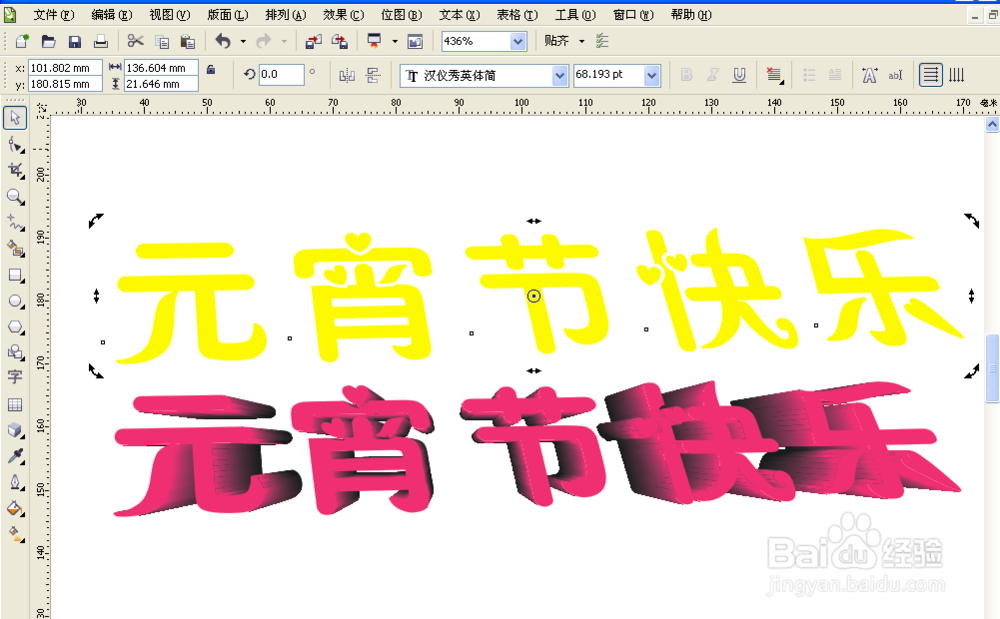
Task: Toggle underline formatting
Action: [x=738, y=74]
